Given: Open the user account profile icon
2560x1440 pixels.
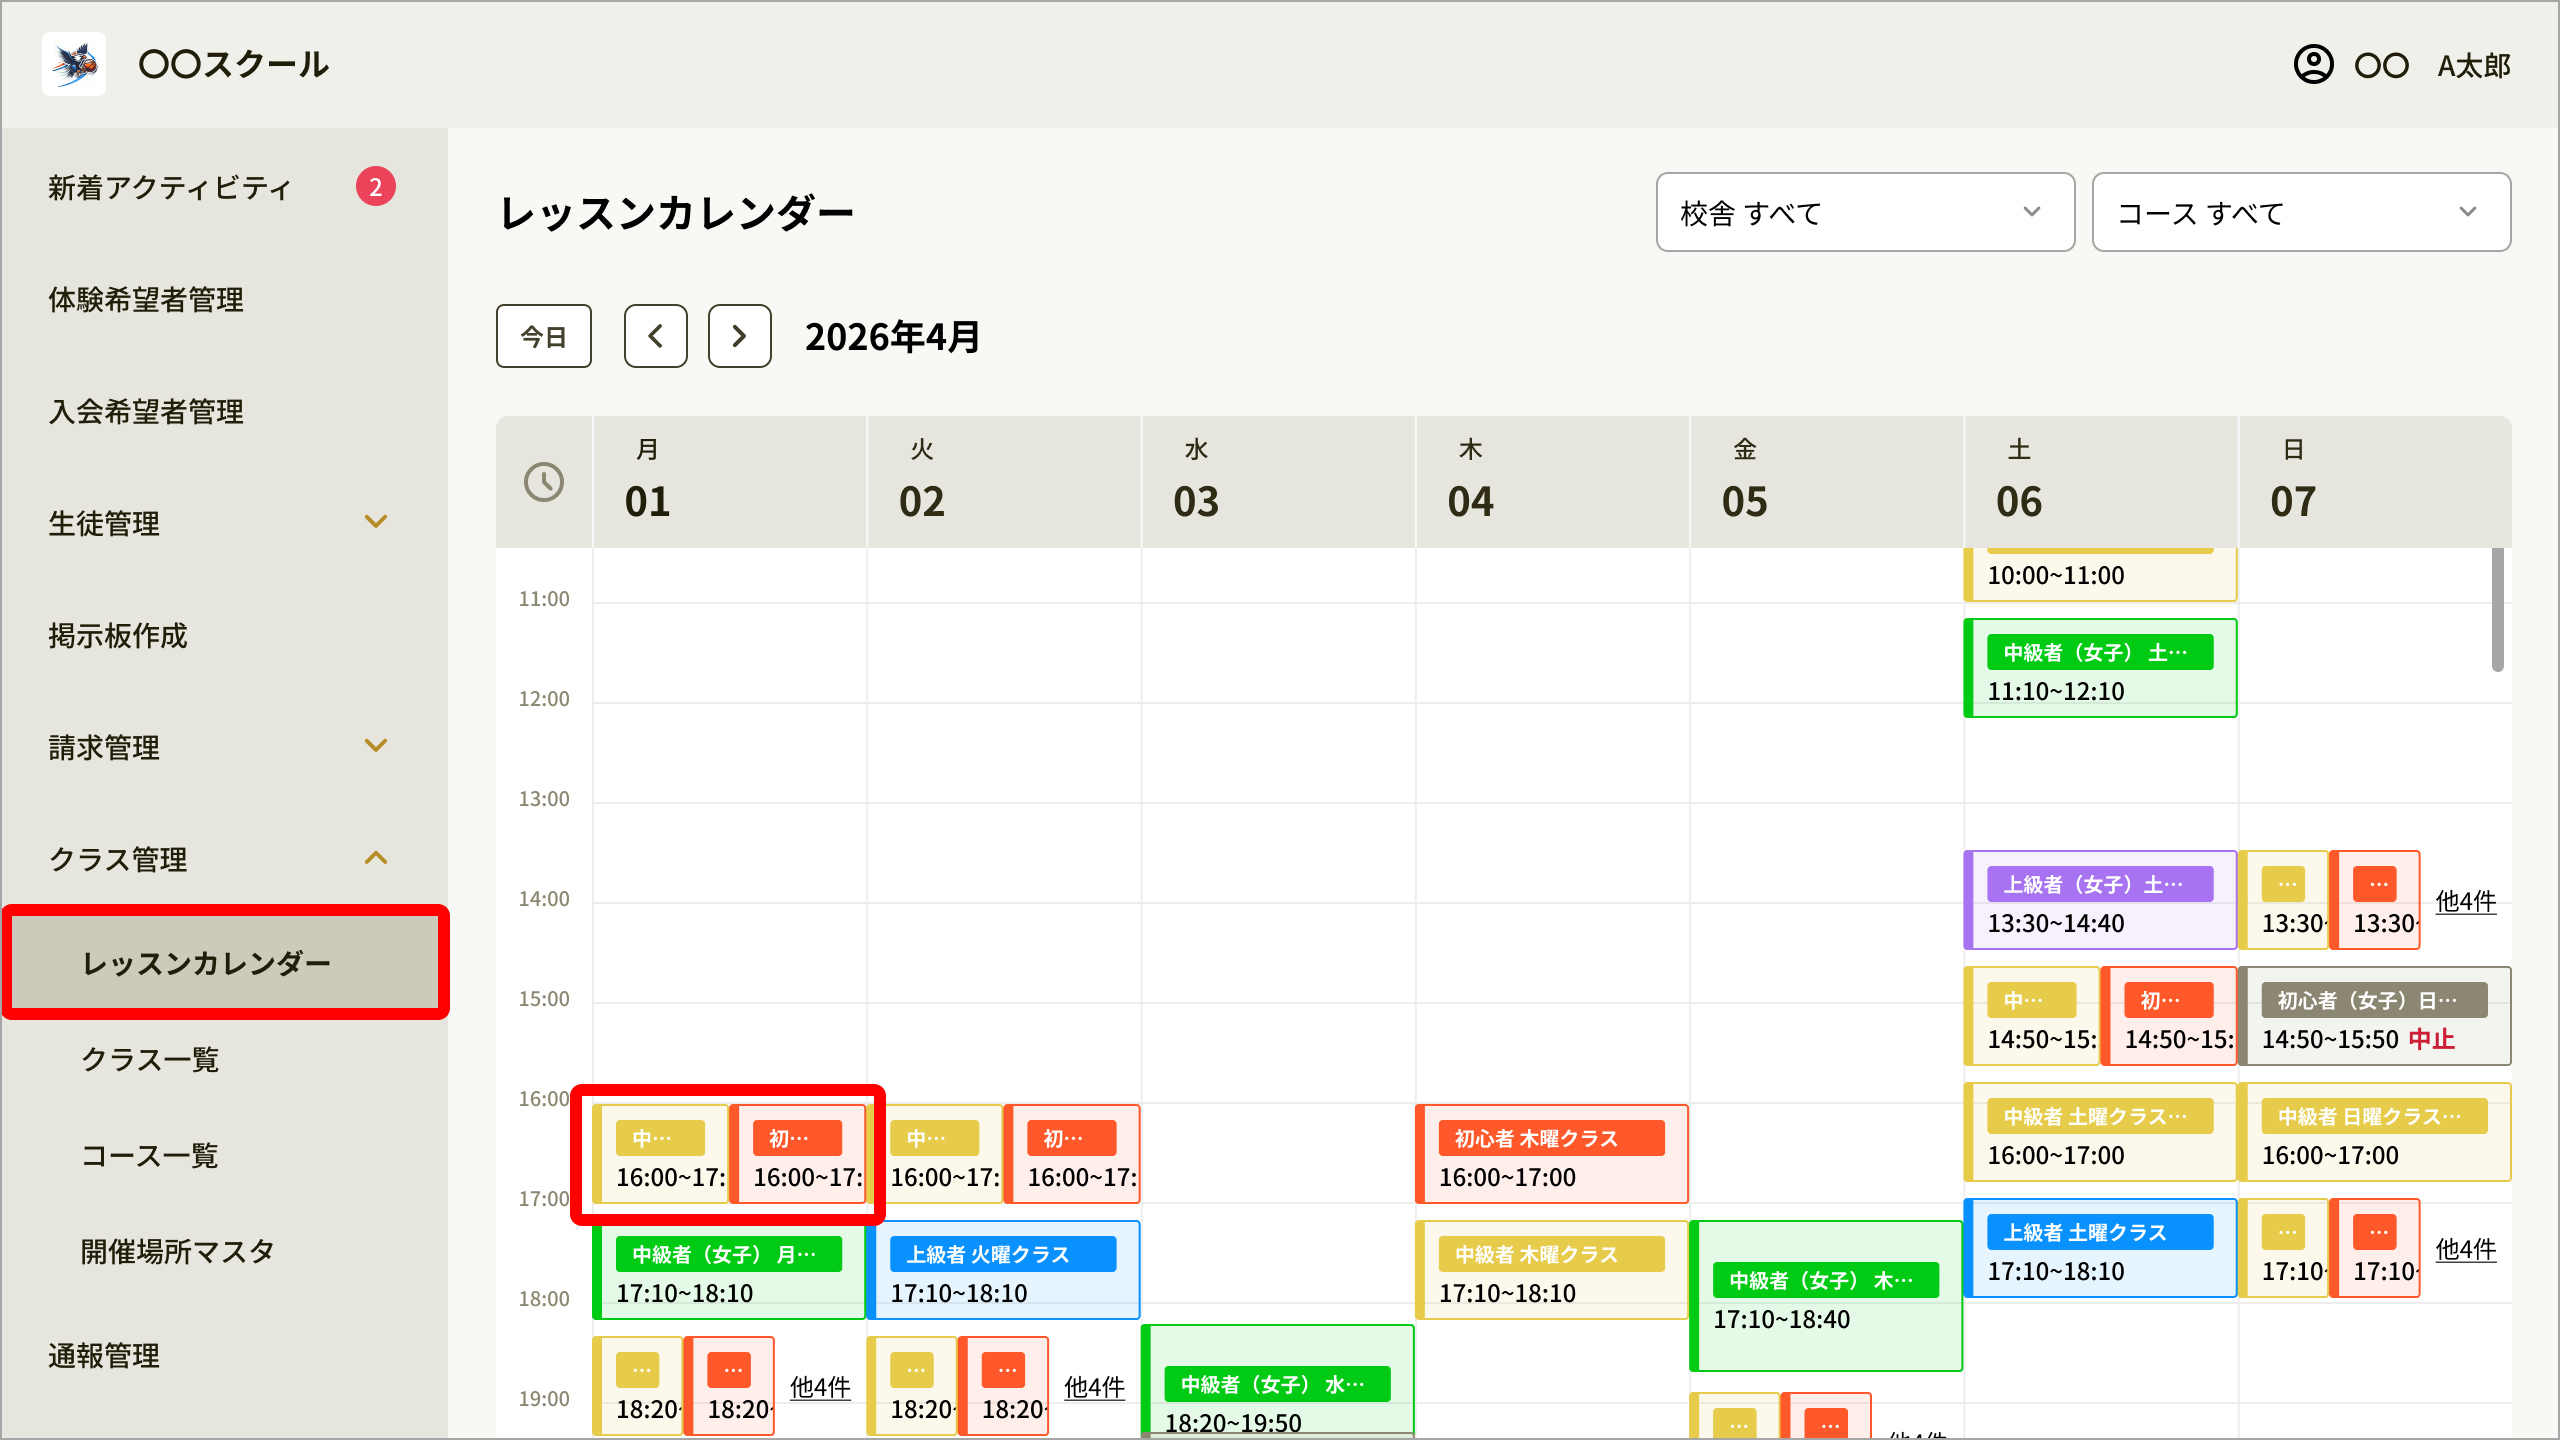Looking at the screenshot, I should [2313, 65].
